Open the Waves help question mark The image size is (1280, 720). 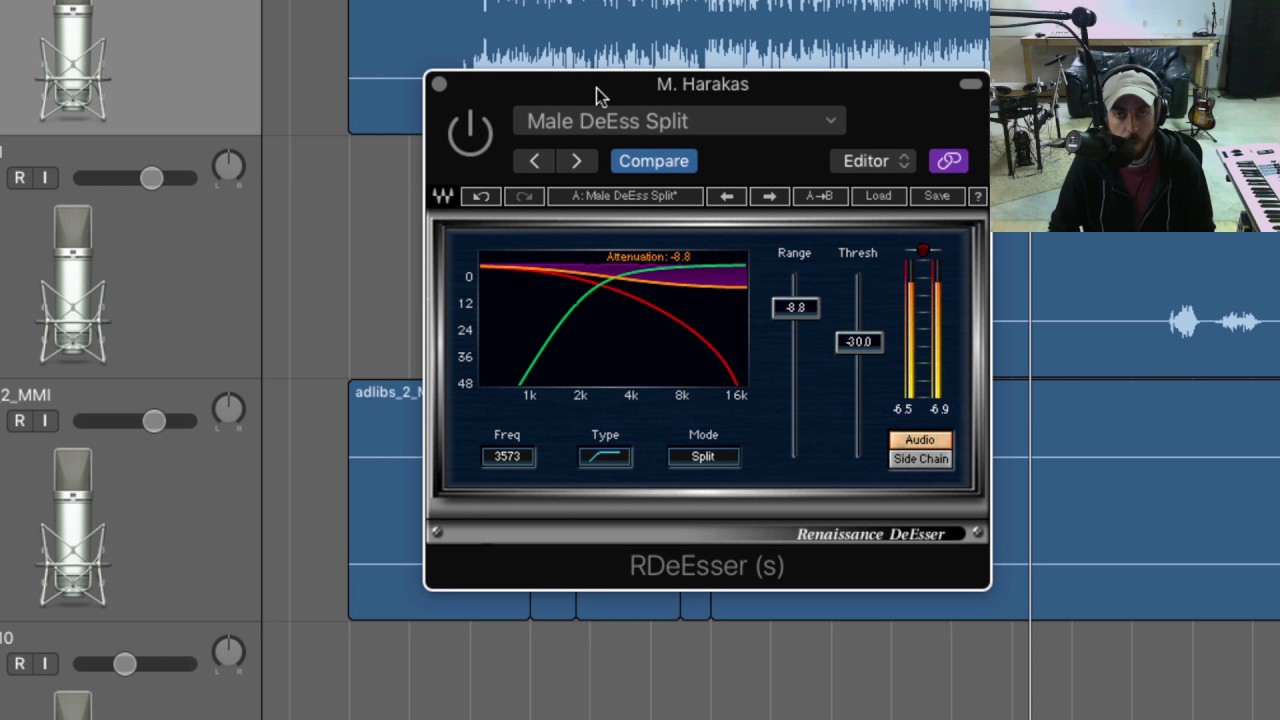(x=978, y=196)
